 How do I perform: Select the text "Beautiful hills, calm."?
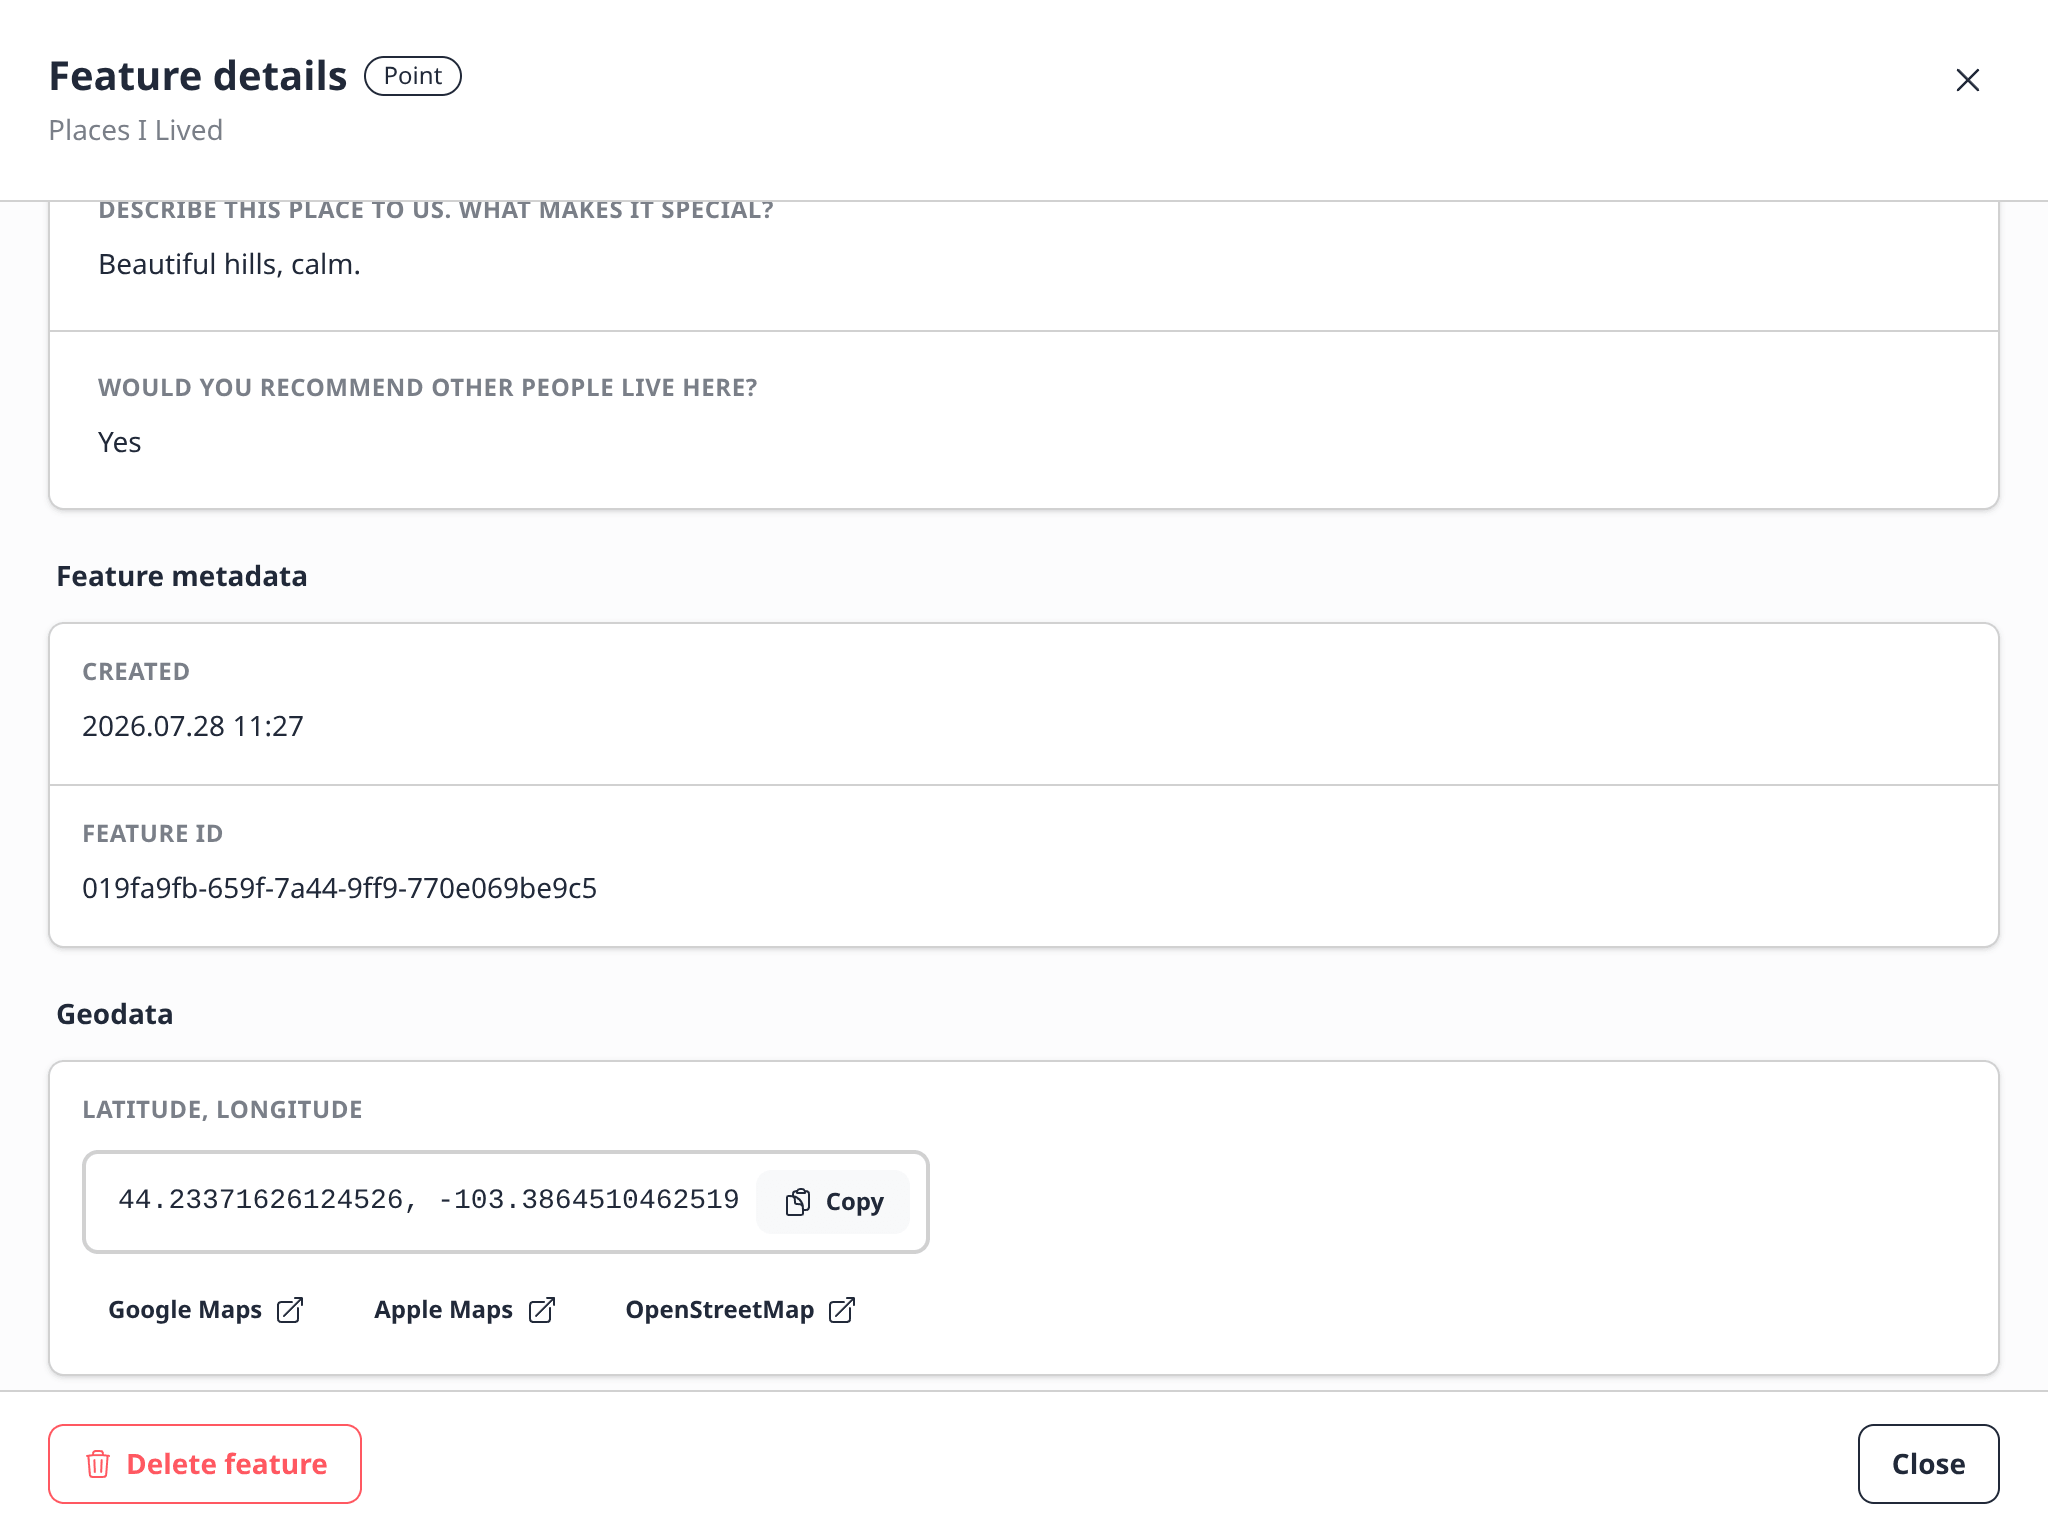pyautogui.click(x=229, y=264)
